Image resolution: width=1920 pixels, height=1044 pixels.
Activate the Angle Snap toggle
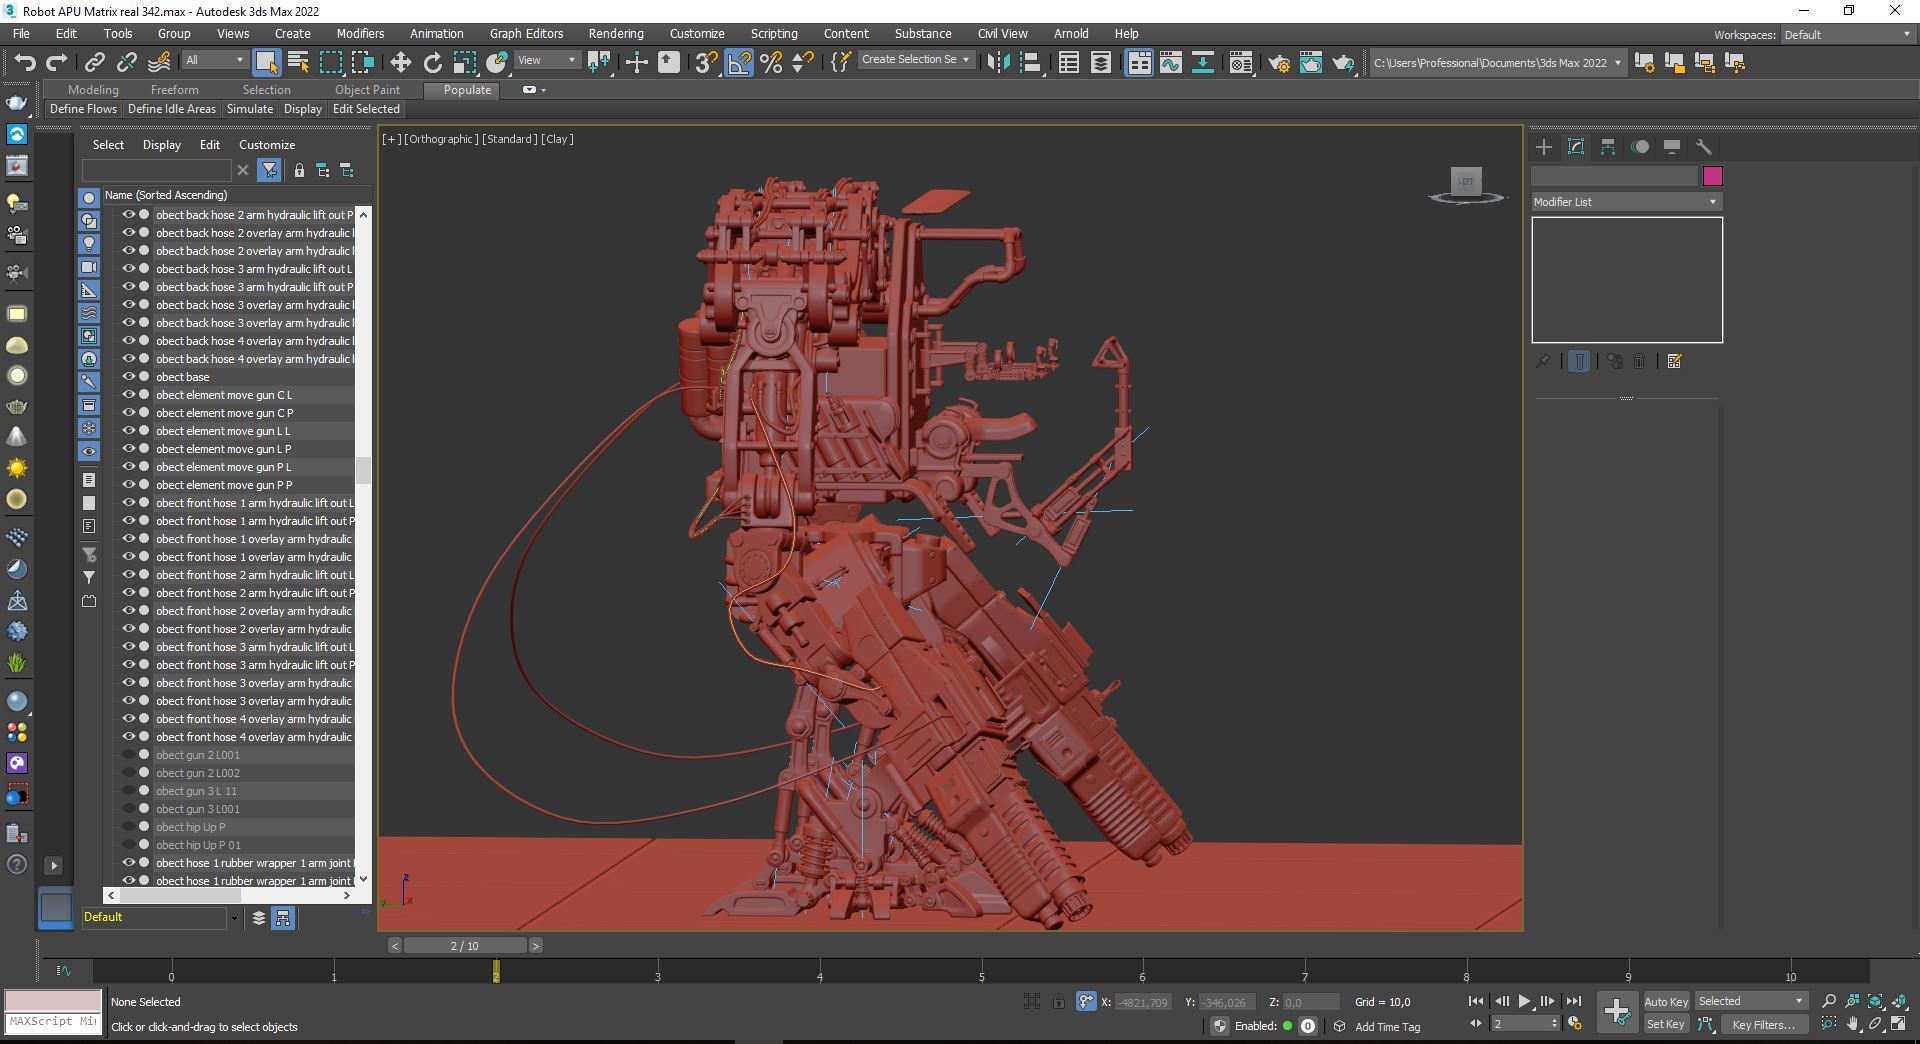tap(738, 63)
